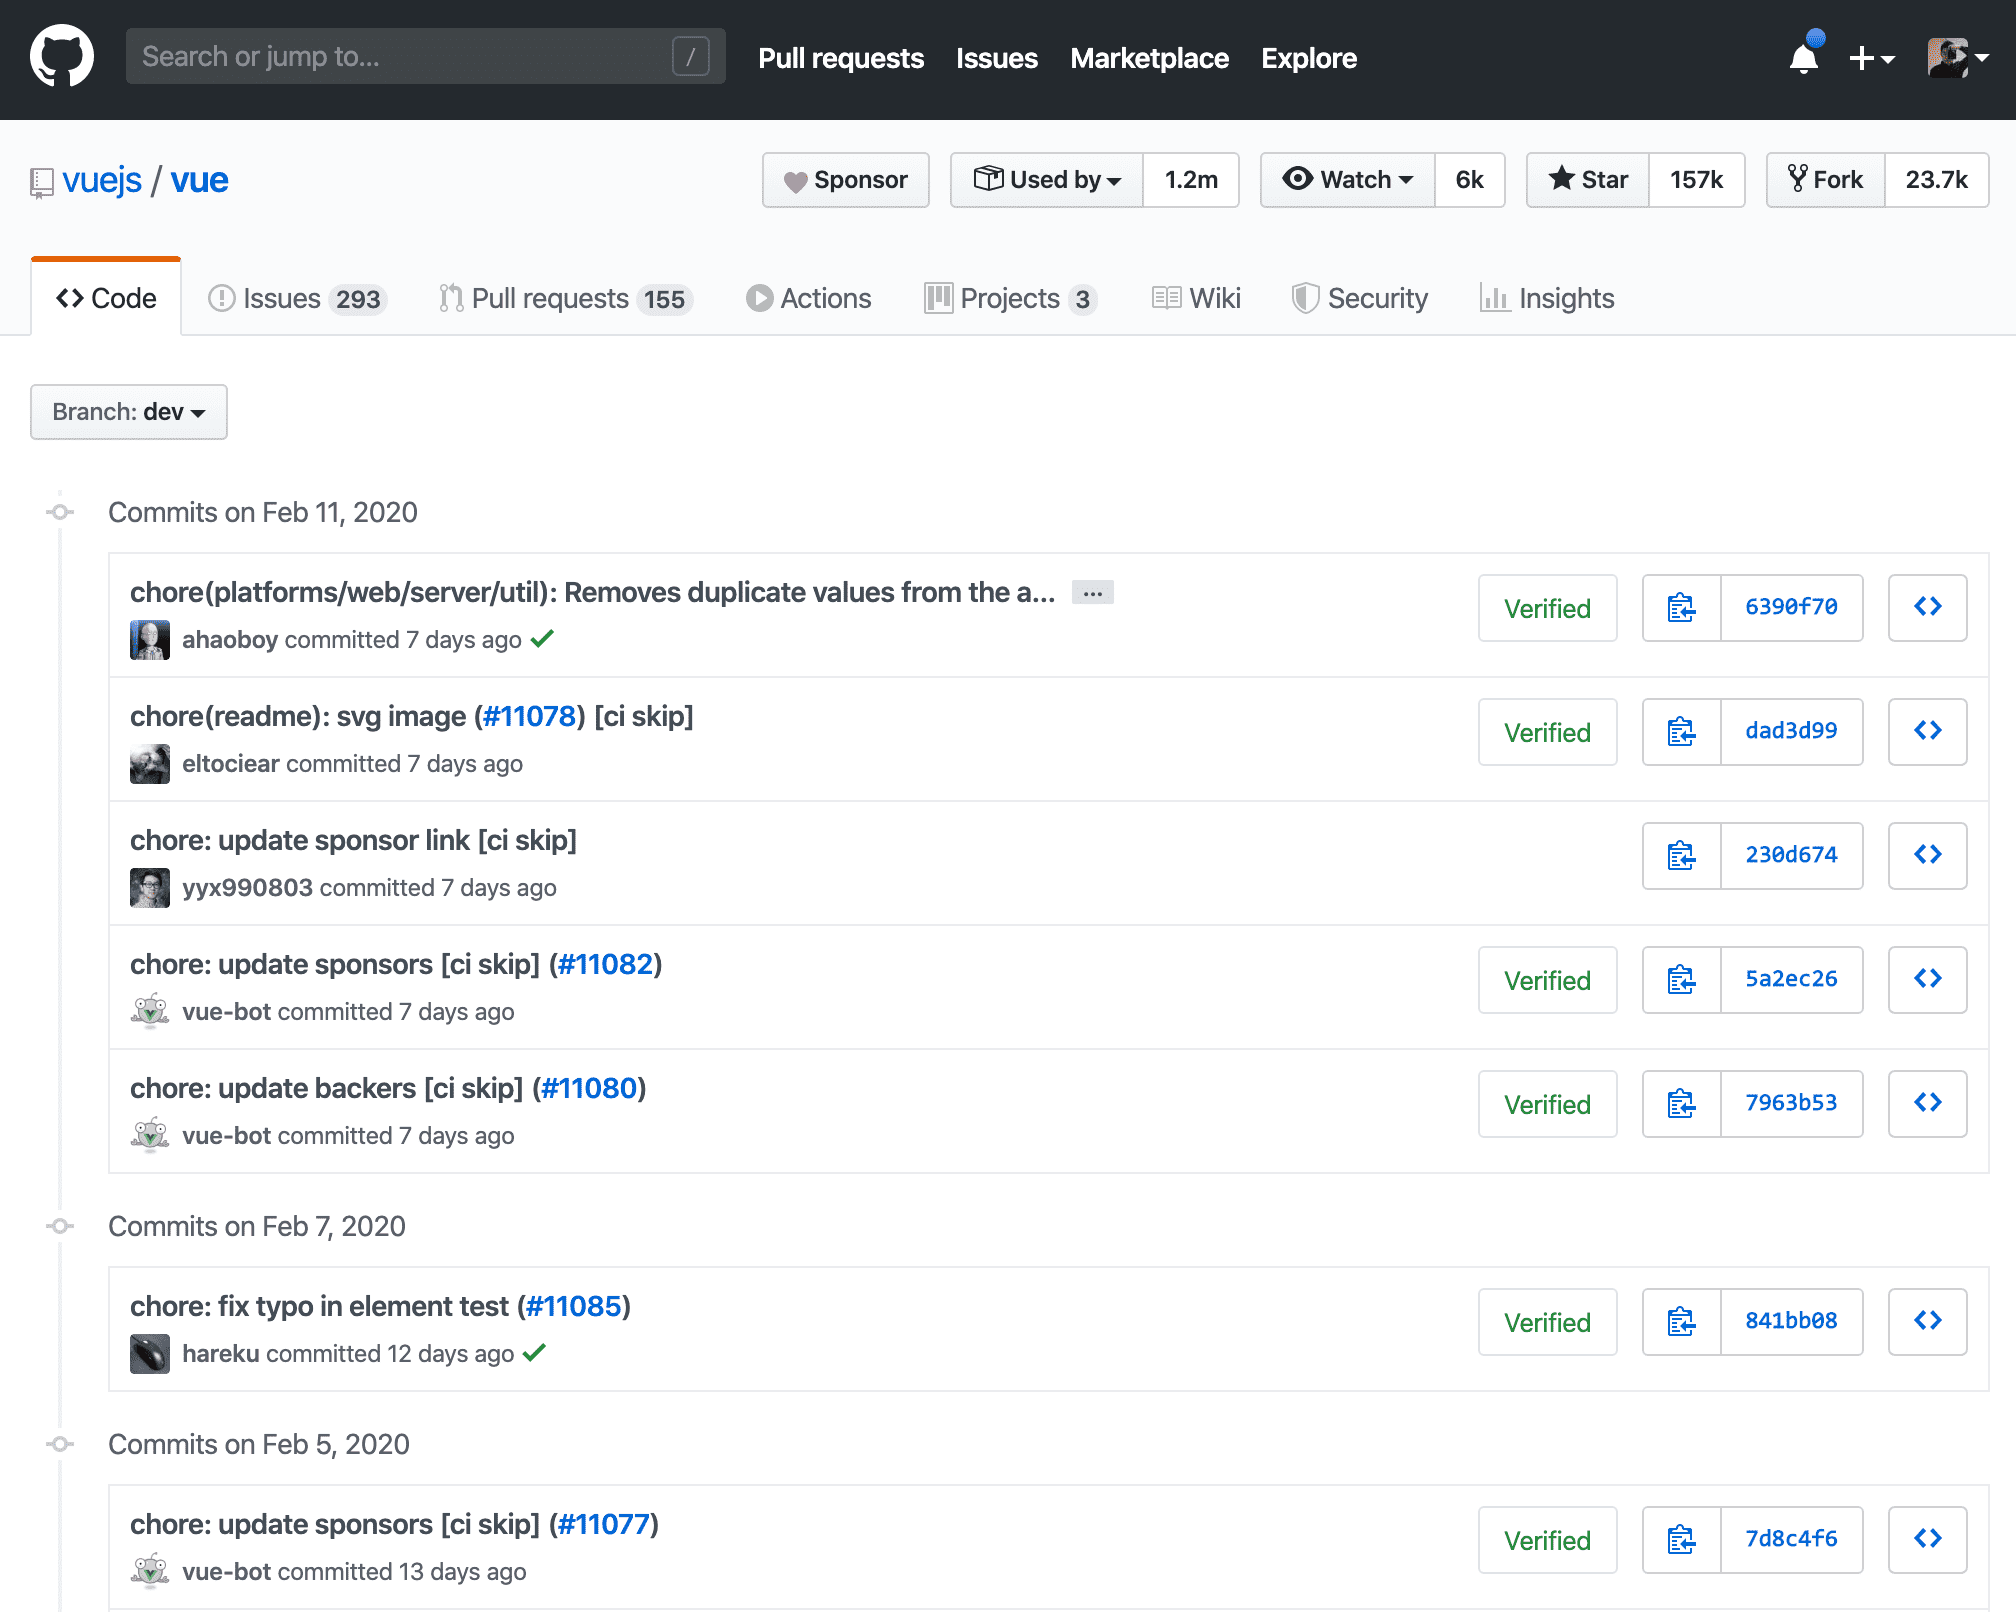This screenshot has width=2016, height=1612.
Task: Click the Sponsor button
Action: pos(845,180)
